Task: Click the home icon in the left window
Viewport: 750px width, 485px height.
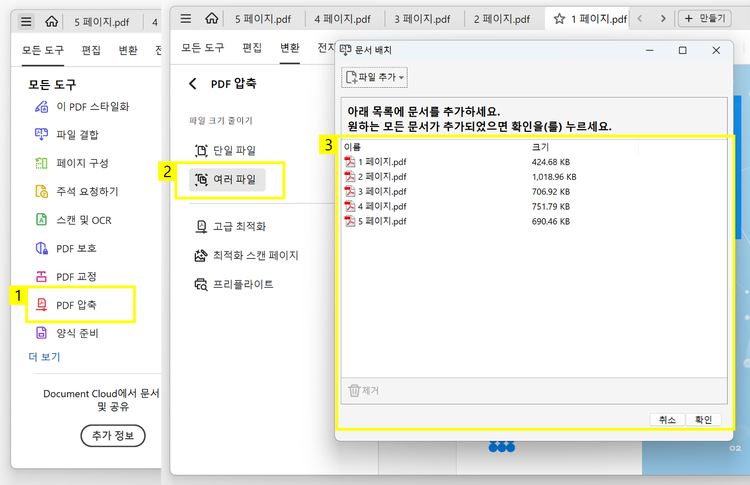Action: coord(52,22)
